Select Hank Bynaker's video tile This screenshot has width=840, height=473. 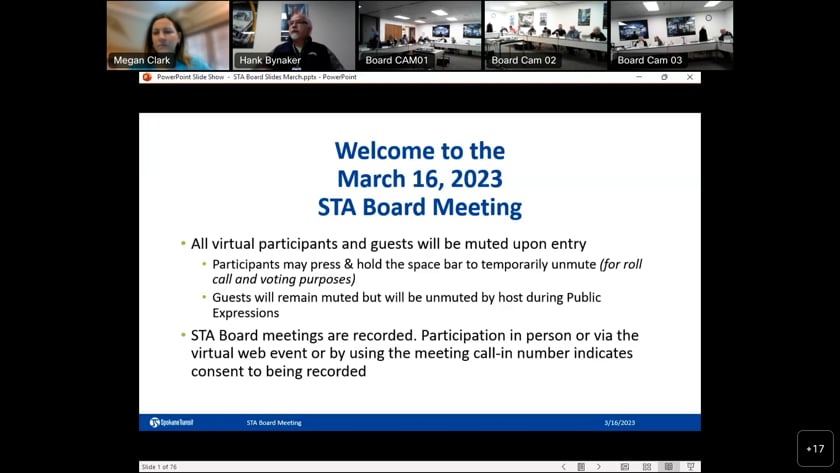point(294,35)
